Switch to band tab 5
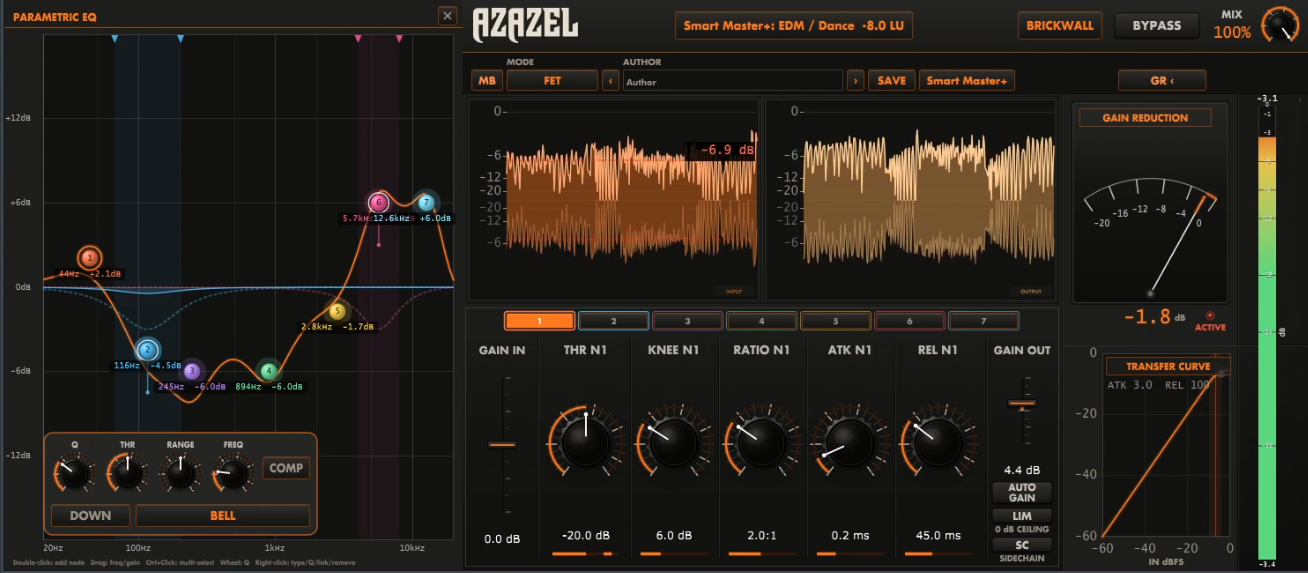Image resolution: width=1308 pixels, height=573 pixels. [x=836, y=321]
